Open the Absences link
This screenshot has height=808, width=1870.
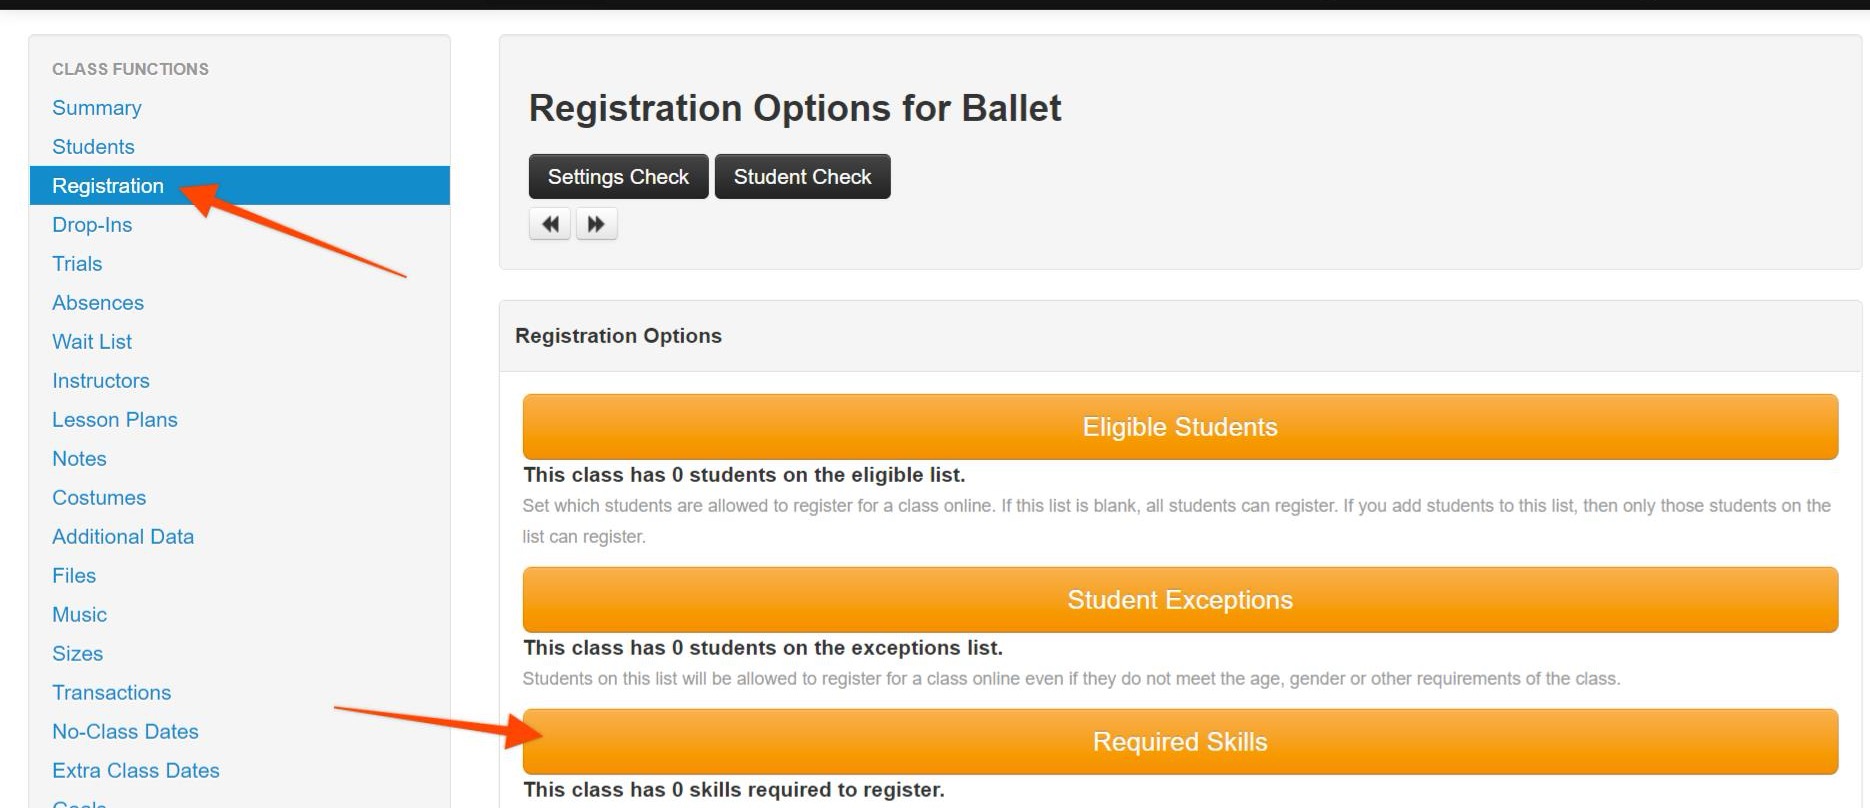pyautogui.click(x=98, y=303)
